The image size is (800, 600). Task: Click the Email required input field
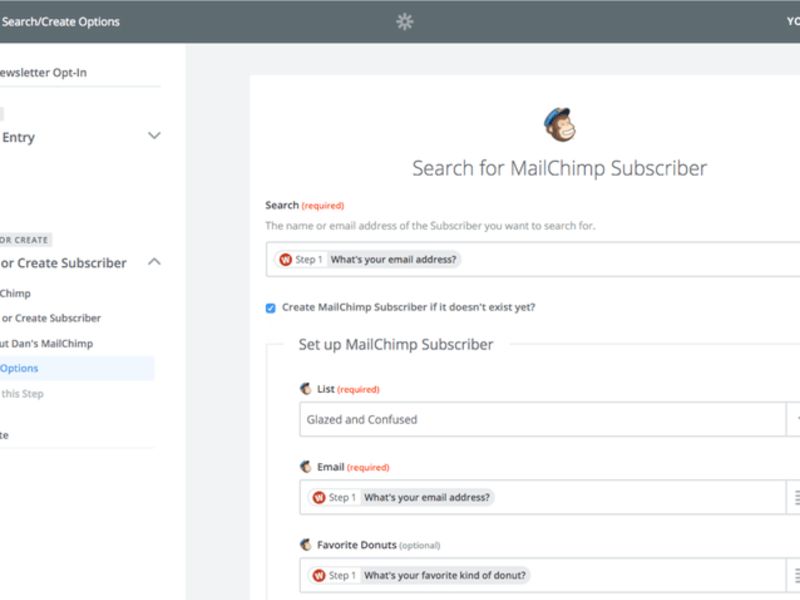coord(542,497)
